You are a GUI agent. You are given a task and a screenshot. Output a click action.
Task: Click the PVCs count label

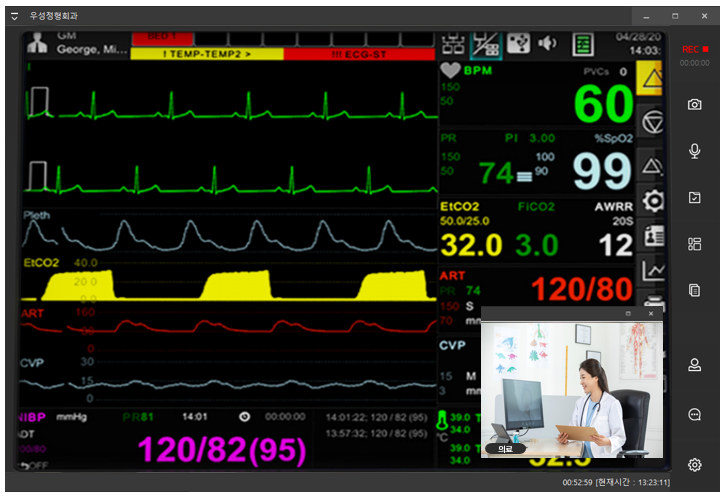(x=596, y=72)
